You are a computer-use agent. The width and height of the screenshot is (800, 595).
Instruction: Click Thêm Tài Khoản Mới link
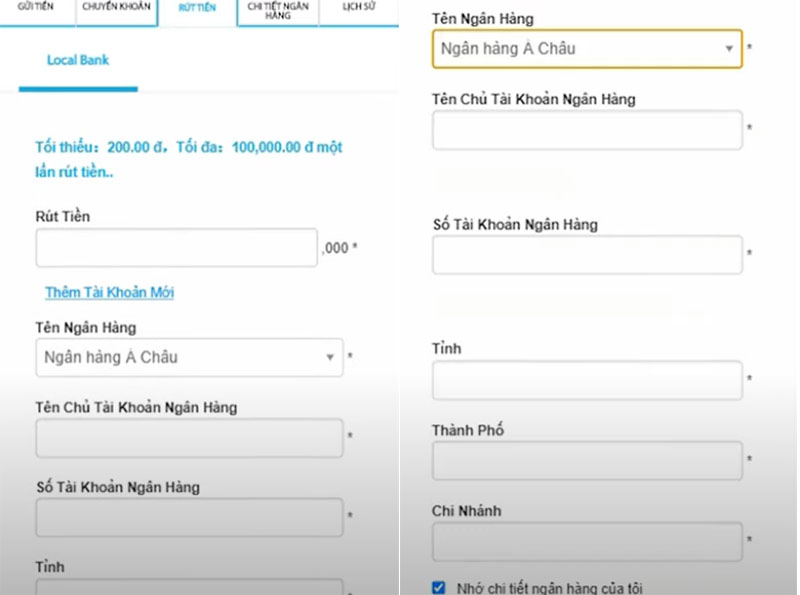pos(109,292)
